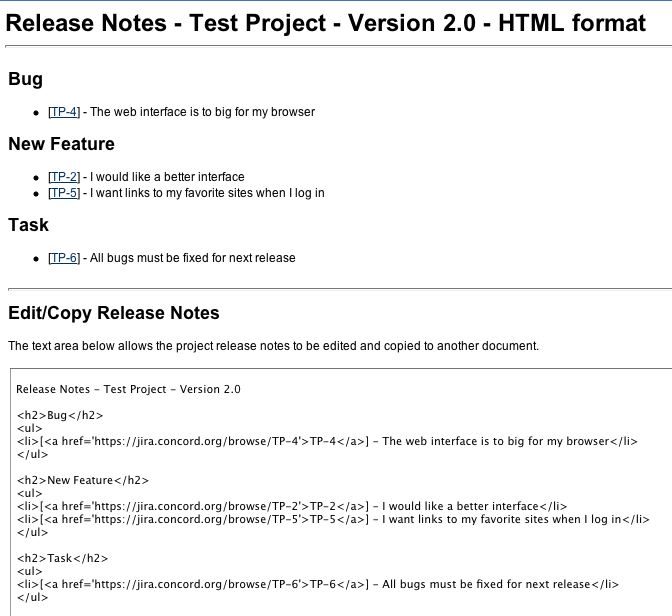Screen dimensions: 672x616
Task: Click the Edit/Copy Release Notes heading
Action: [x=114, y=313]
